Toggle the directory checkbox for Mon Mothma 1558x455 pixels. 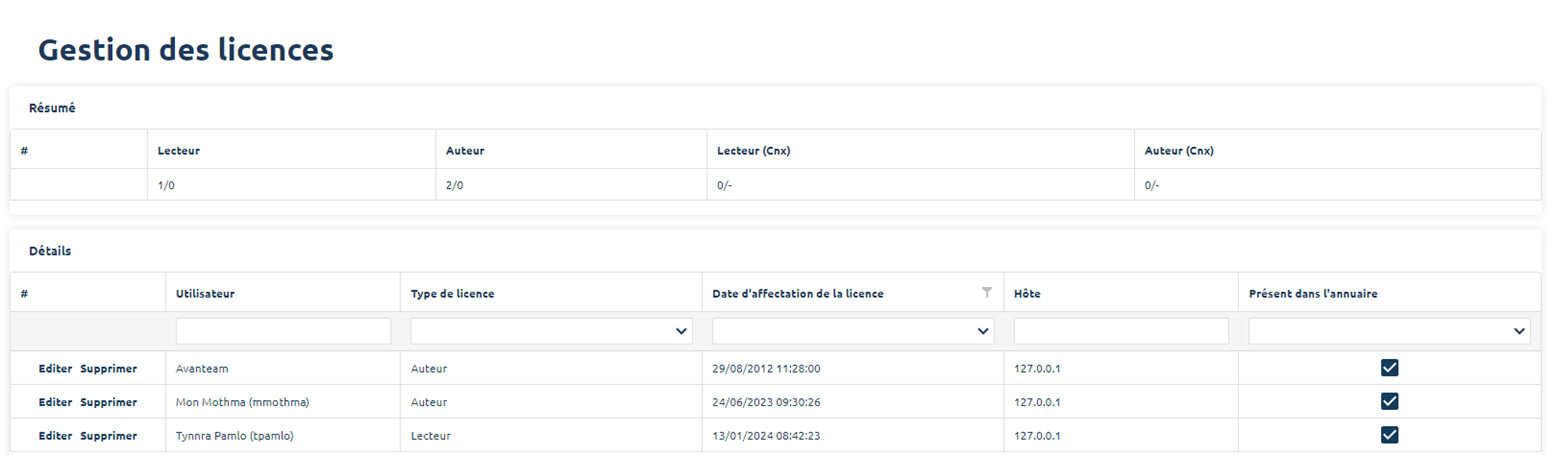coord(1388,402)
